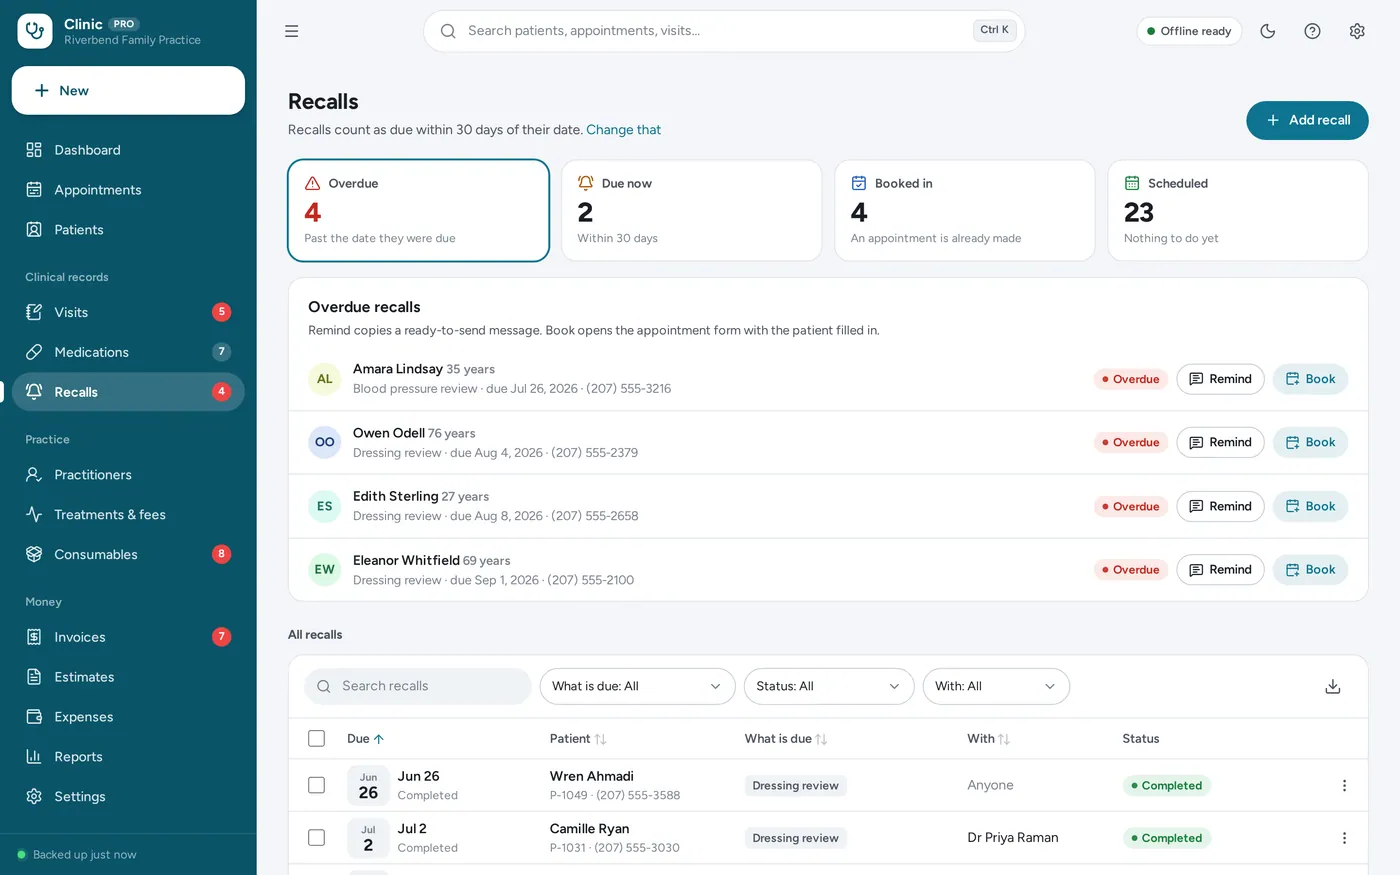1400x875 pixels.
Task: Sort by Patient column arrows
Action: (x=600, y=739)
